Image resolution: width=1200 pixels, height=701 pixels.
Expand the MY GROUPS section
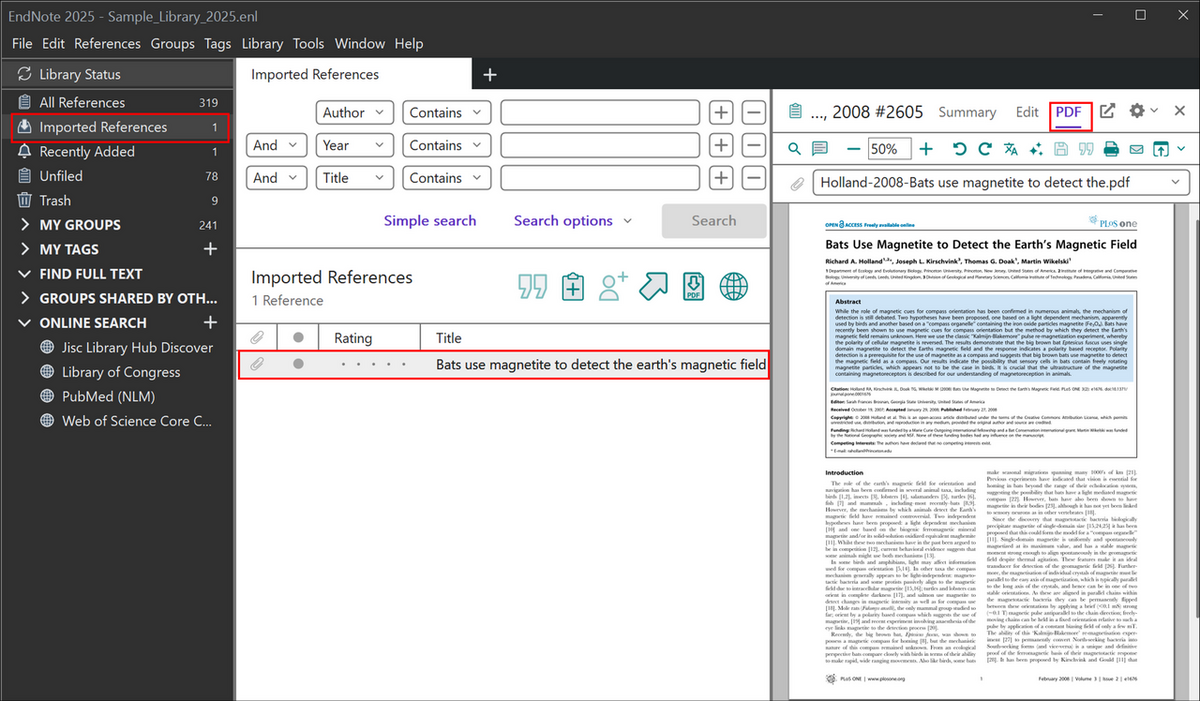pos(25,225)
